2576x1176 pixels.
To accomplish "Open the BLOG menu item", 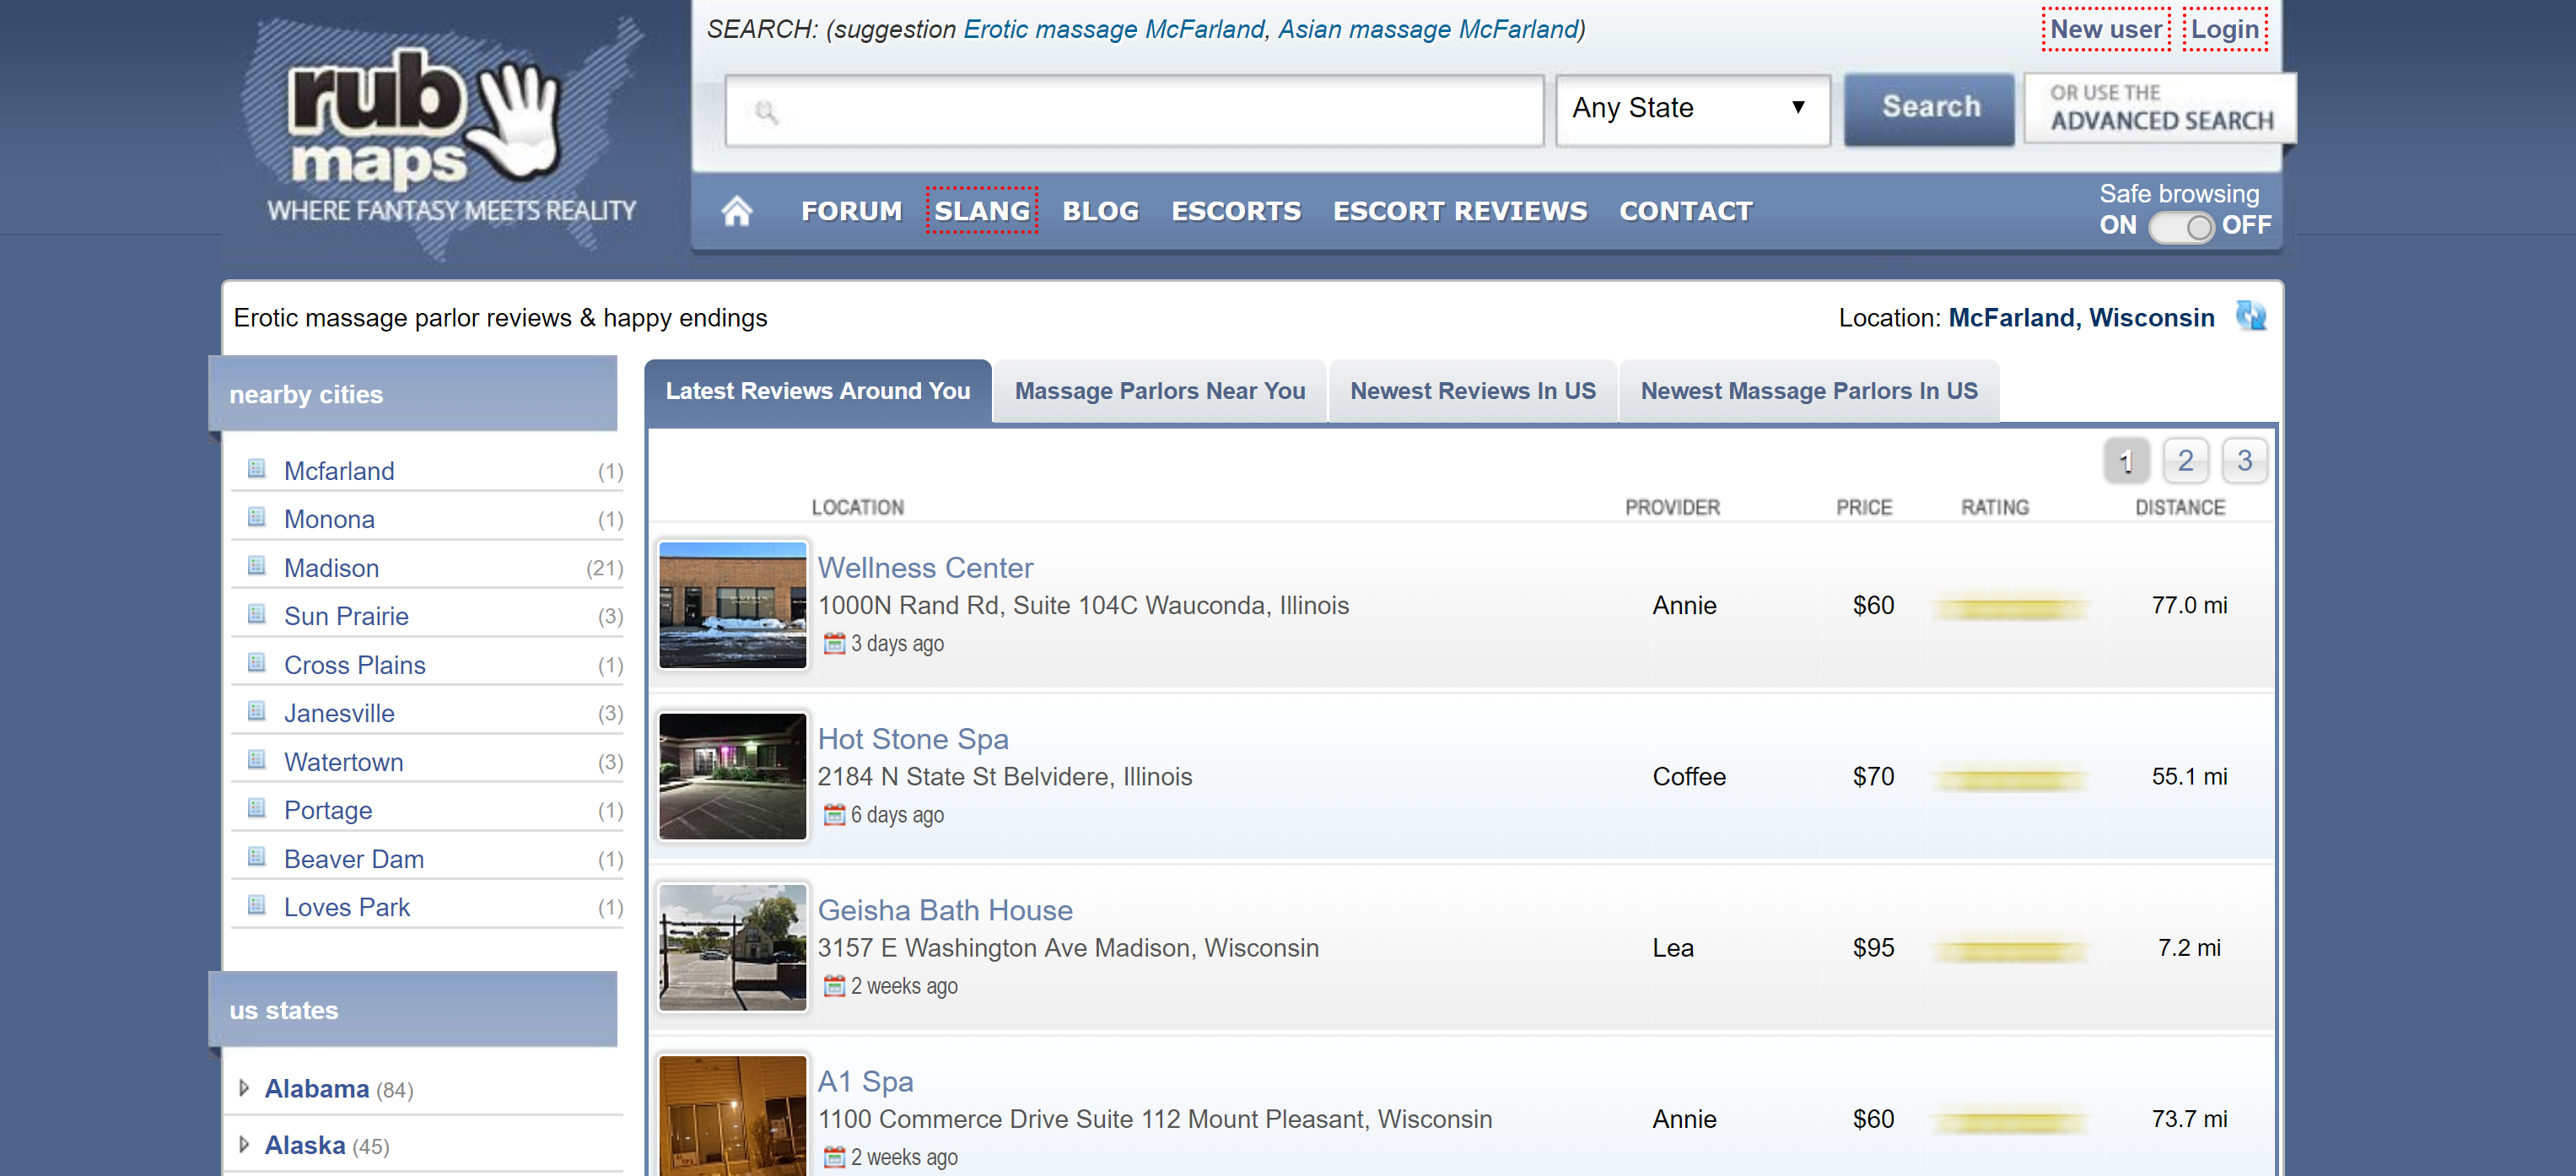I will [1100, 211].
